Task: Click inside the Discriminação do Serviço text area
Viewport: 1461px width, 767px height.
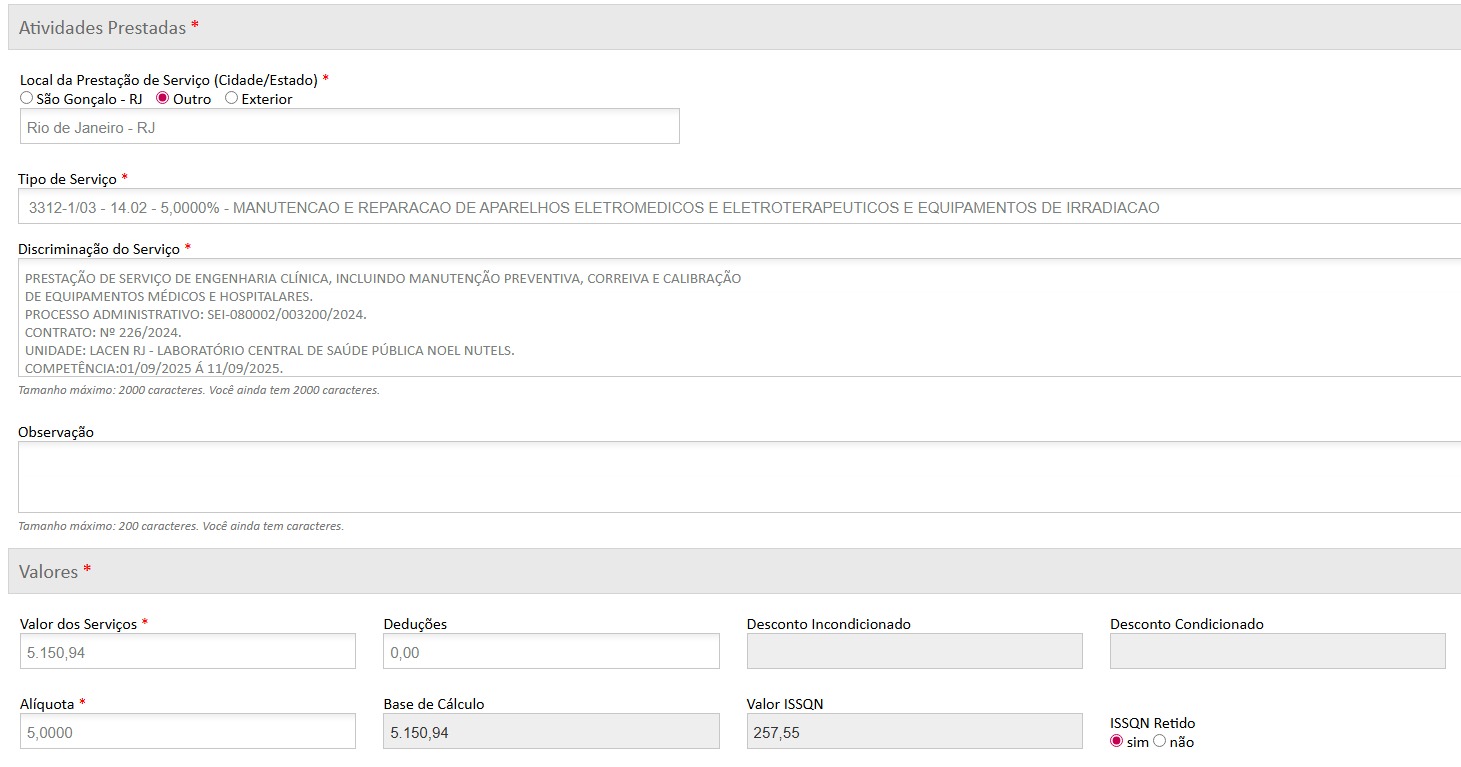Action: coord(738,318)
